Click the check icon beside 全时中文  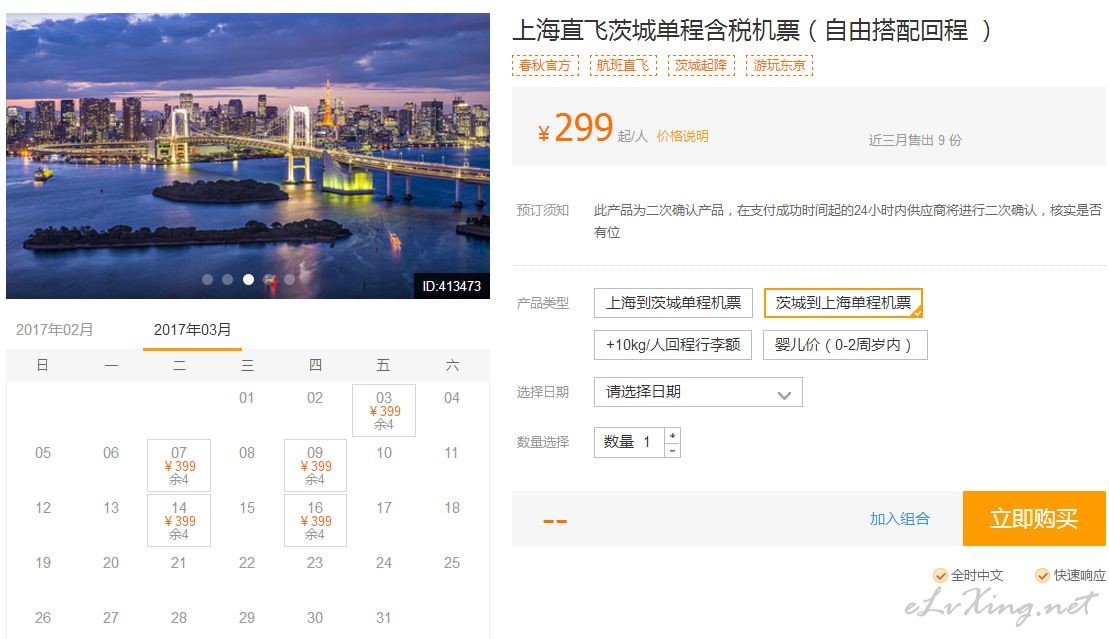pos(940,575)
